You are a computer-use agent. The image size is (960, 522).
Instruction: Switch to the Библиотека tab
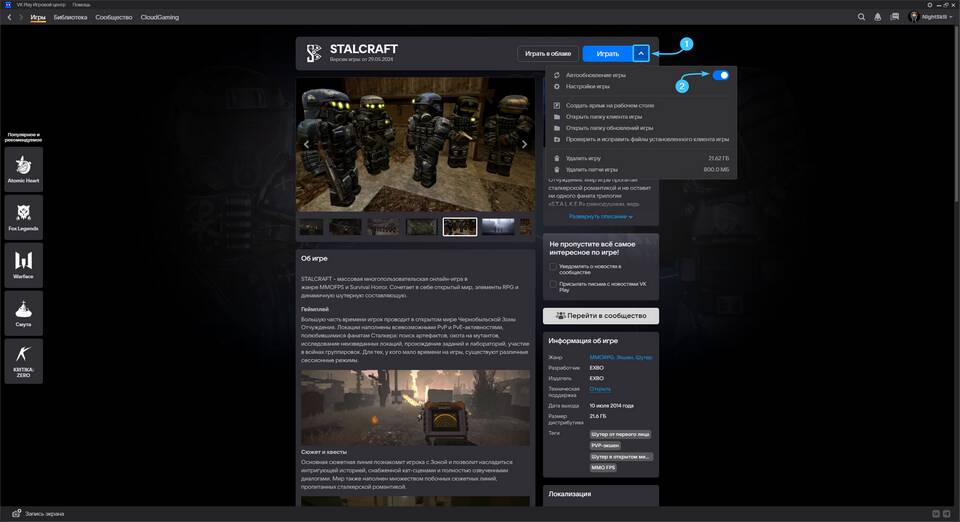coord(70,17)
